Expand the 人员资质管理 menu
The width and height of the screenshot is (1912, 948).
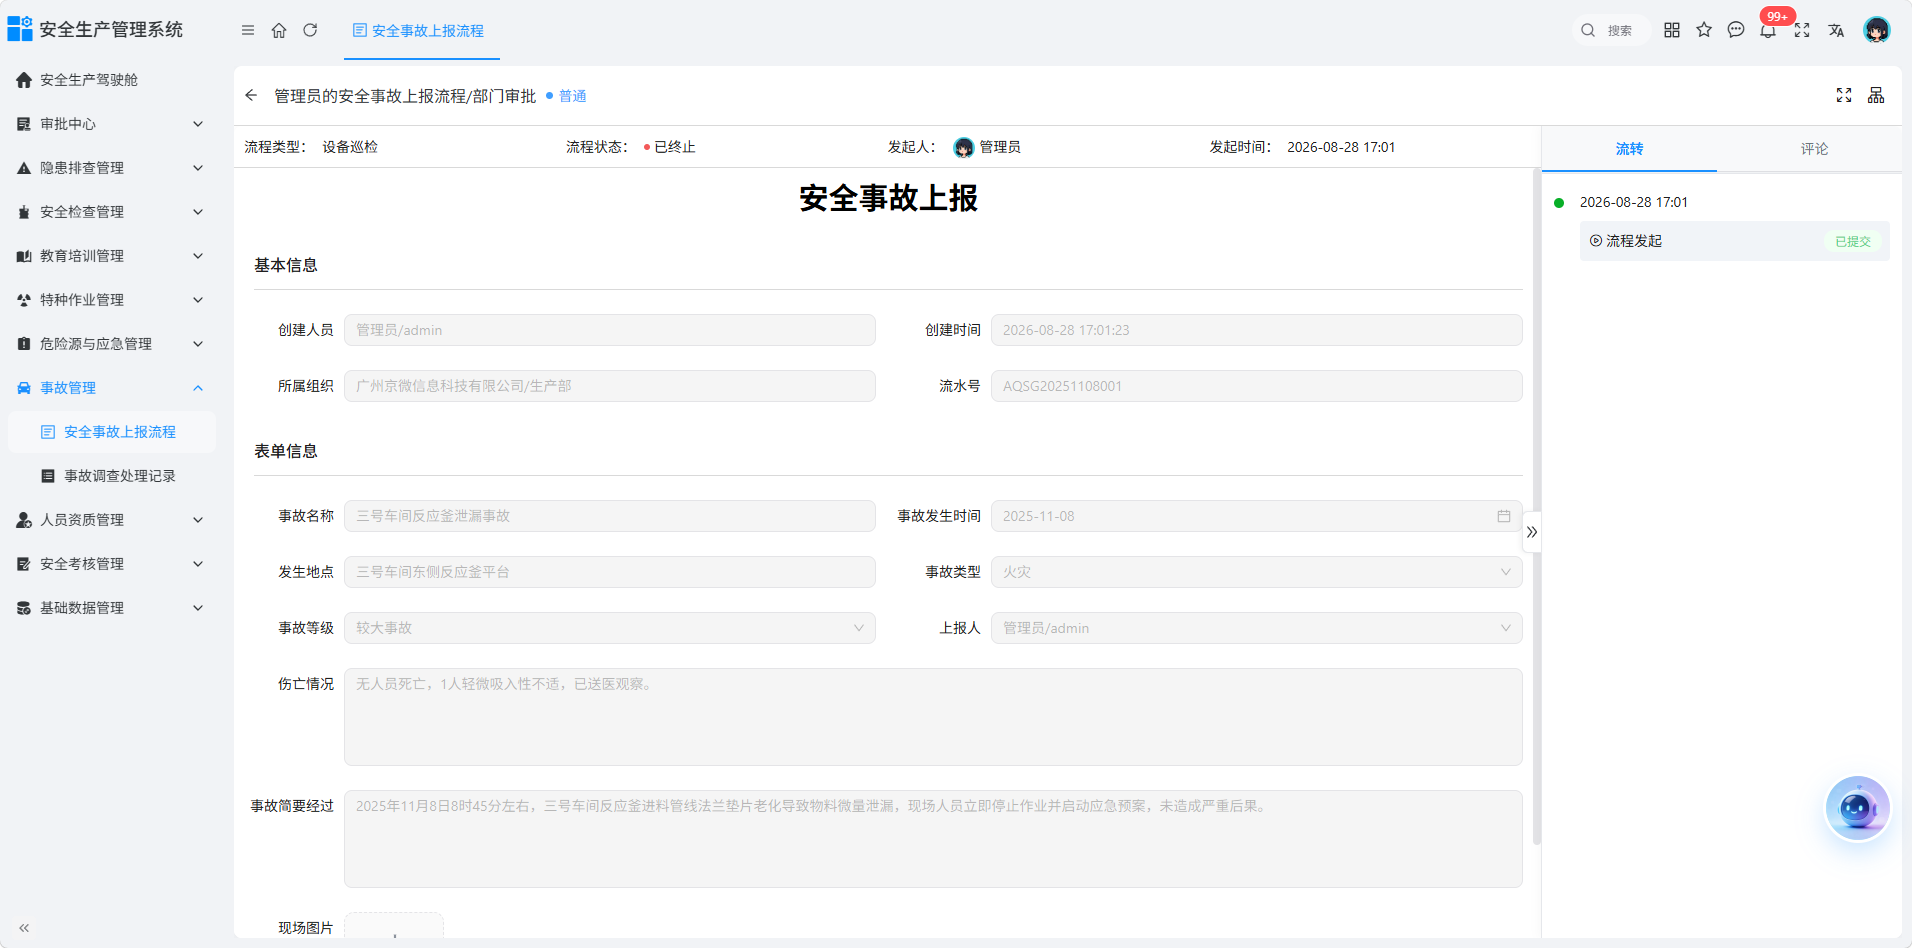[x=111, y=520]
